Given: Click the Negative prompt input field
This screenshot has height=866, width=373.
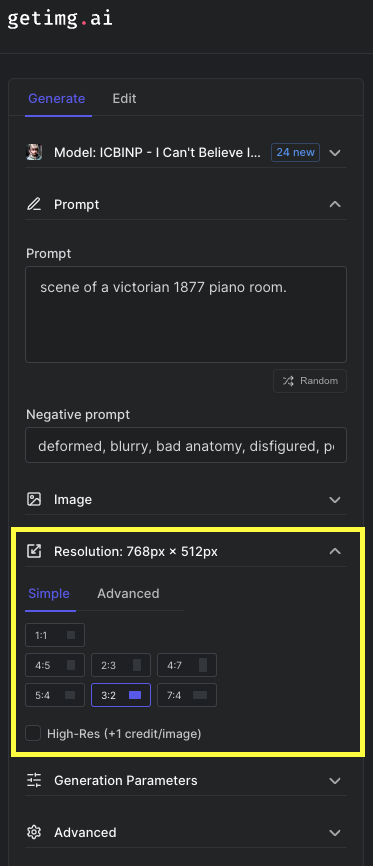Looking at the screenshot, I should (x=186, y=445).
